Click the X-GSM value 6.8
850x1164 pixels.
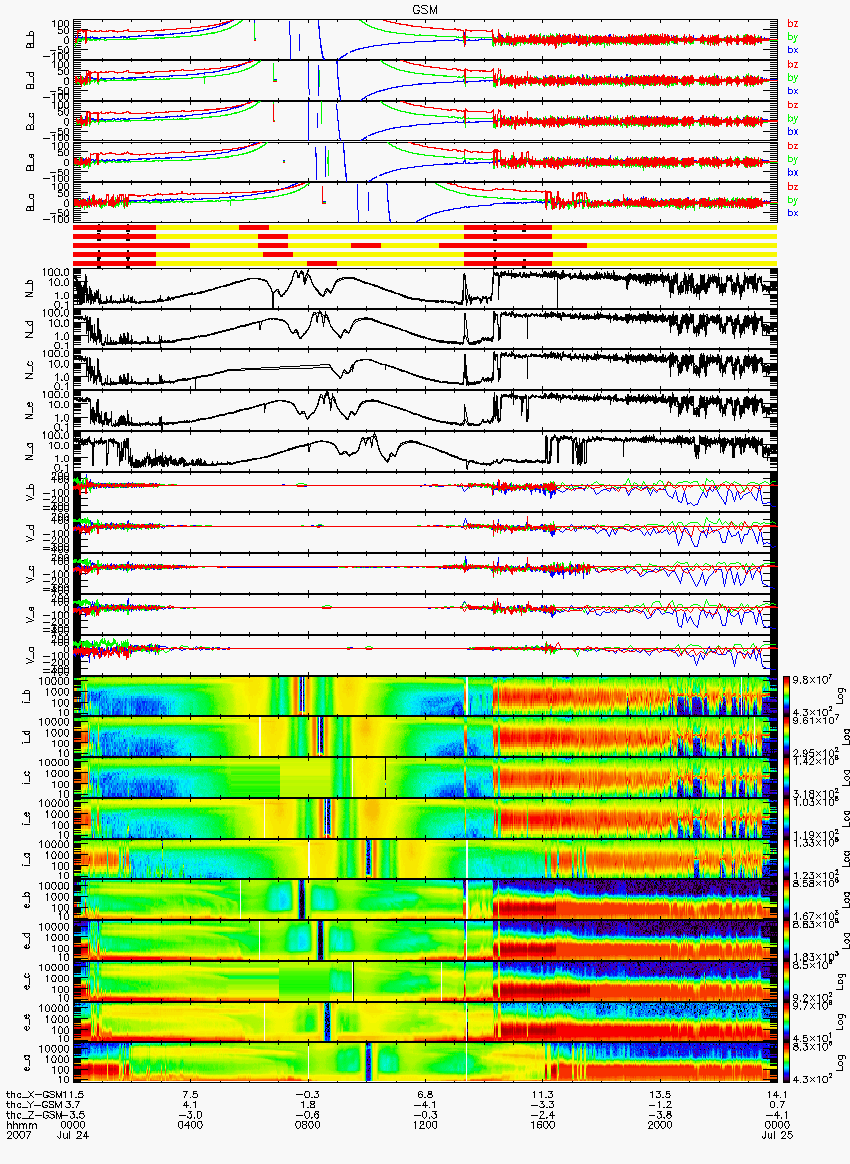point(425,1095)
